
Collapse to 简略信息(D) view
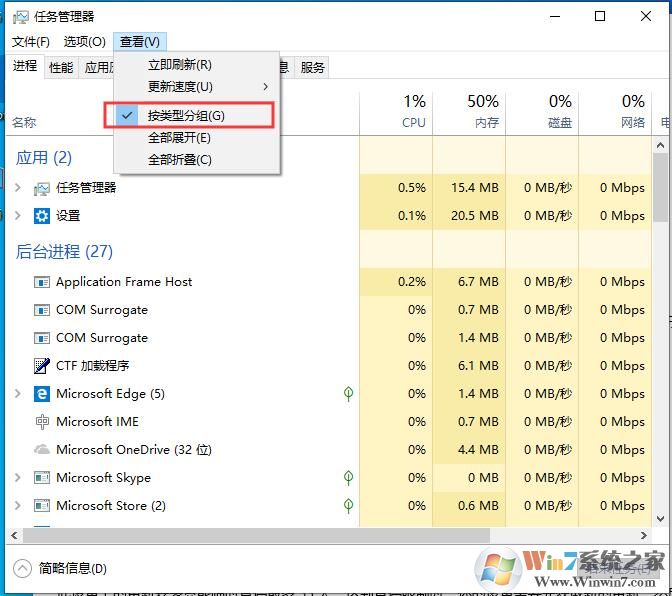[60, 569]
